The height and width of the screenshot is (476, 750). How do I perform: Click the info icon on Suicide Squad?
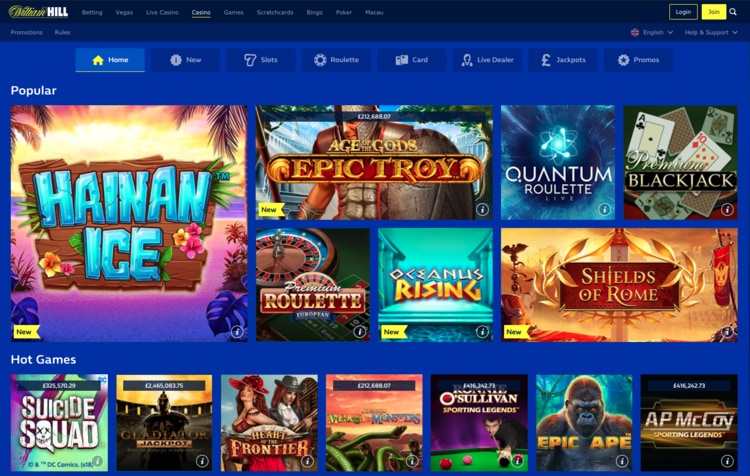(98, 461)
